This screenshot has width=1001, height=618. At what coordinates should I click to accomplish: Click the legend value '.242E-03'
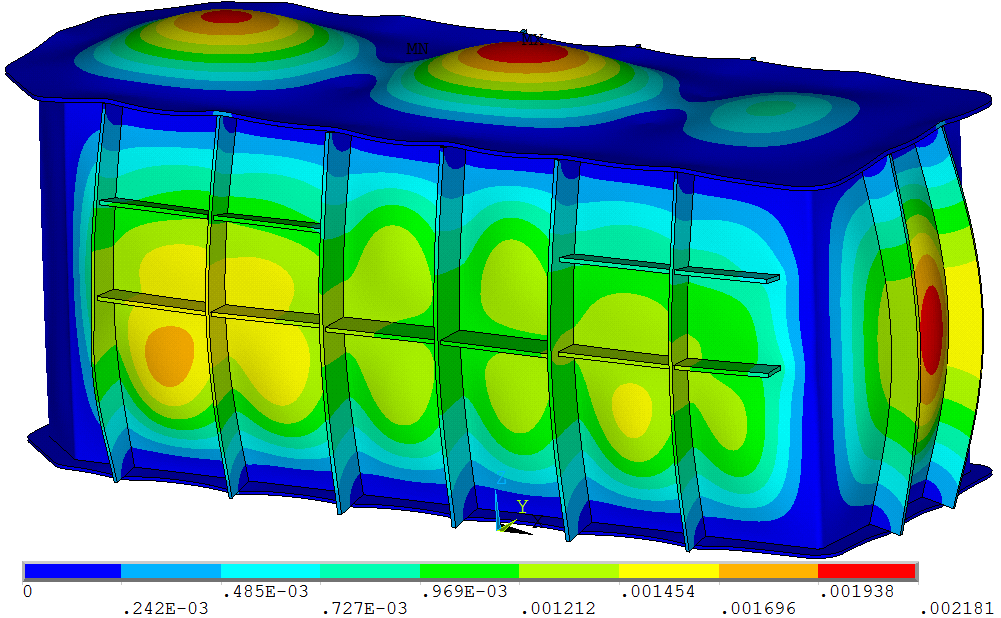point(165,608)
